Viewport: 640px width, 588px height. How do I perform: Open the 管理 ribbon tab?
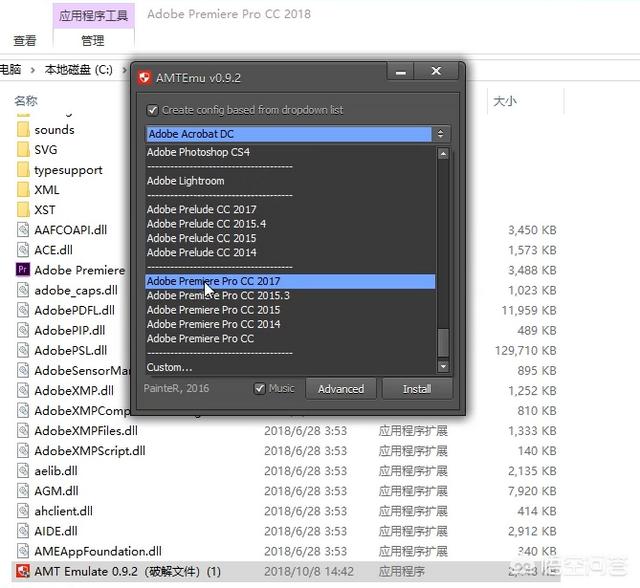(x=93, y=41)
